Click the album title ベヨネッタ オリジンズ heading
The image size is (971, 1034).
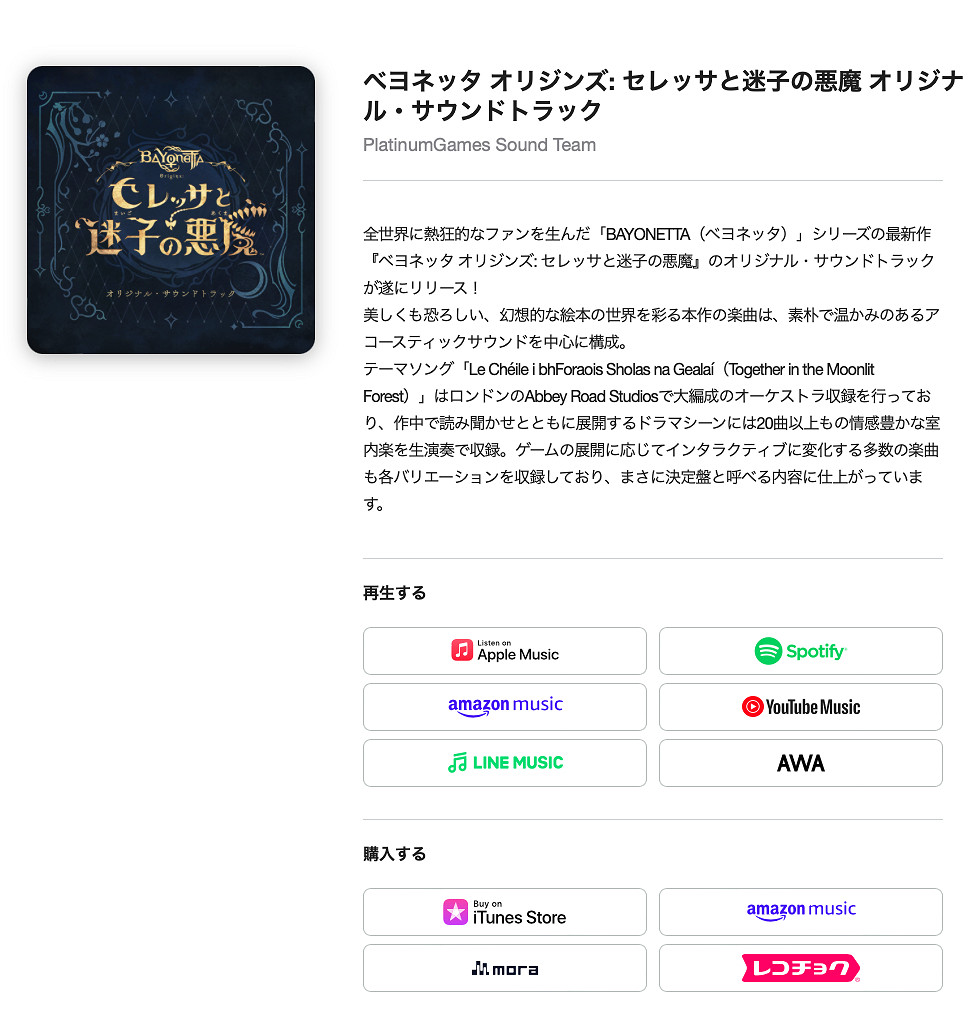click(663, 96)
